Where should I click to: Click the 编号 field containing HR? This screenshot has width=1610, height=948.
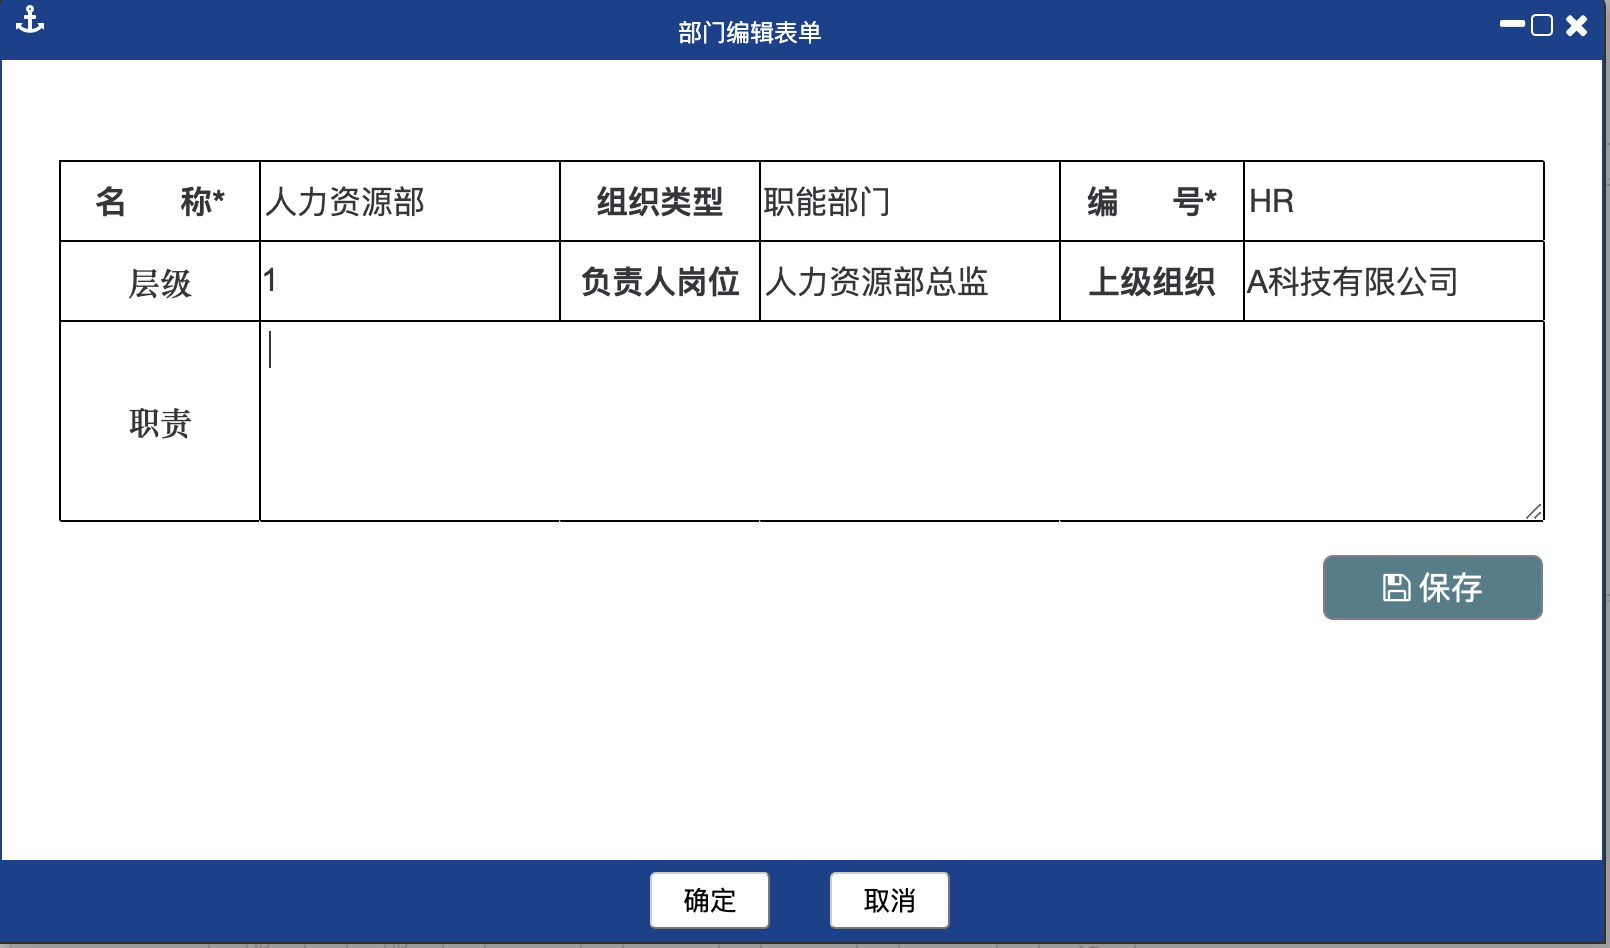[x=1393, y=201]
